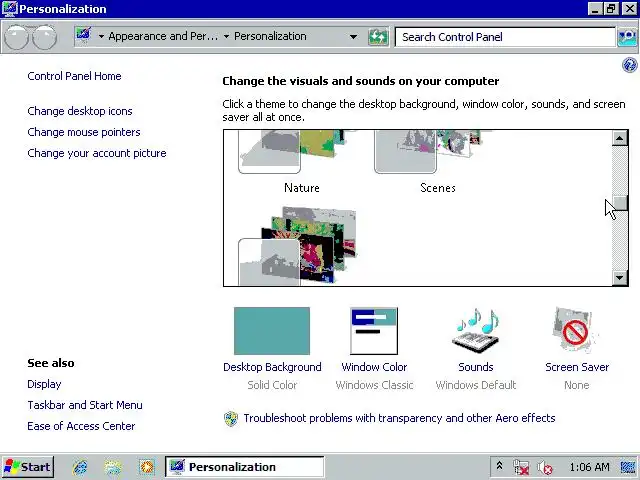Open the Screen Saver icon
The width and height of the screenshot is (640, 480).
[576, 331]
